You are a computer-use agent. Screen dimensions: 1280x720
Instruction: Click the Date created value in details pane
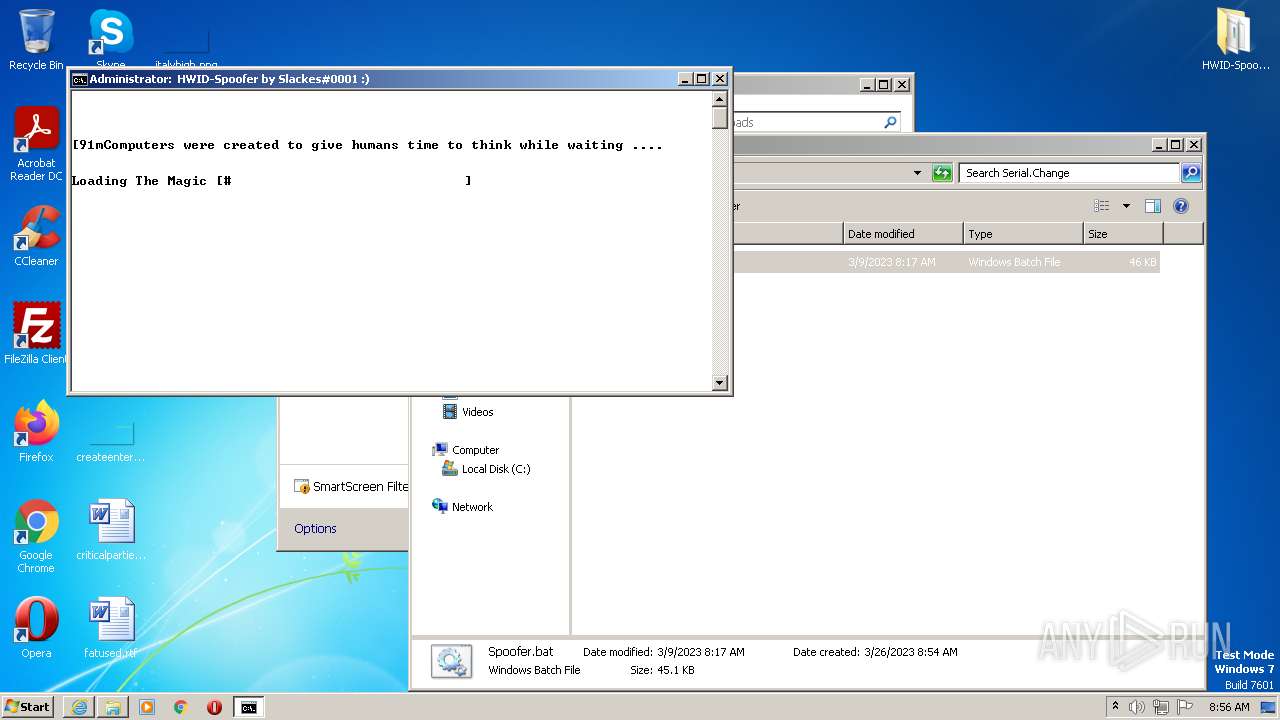point(910,652)
